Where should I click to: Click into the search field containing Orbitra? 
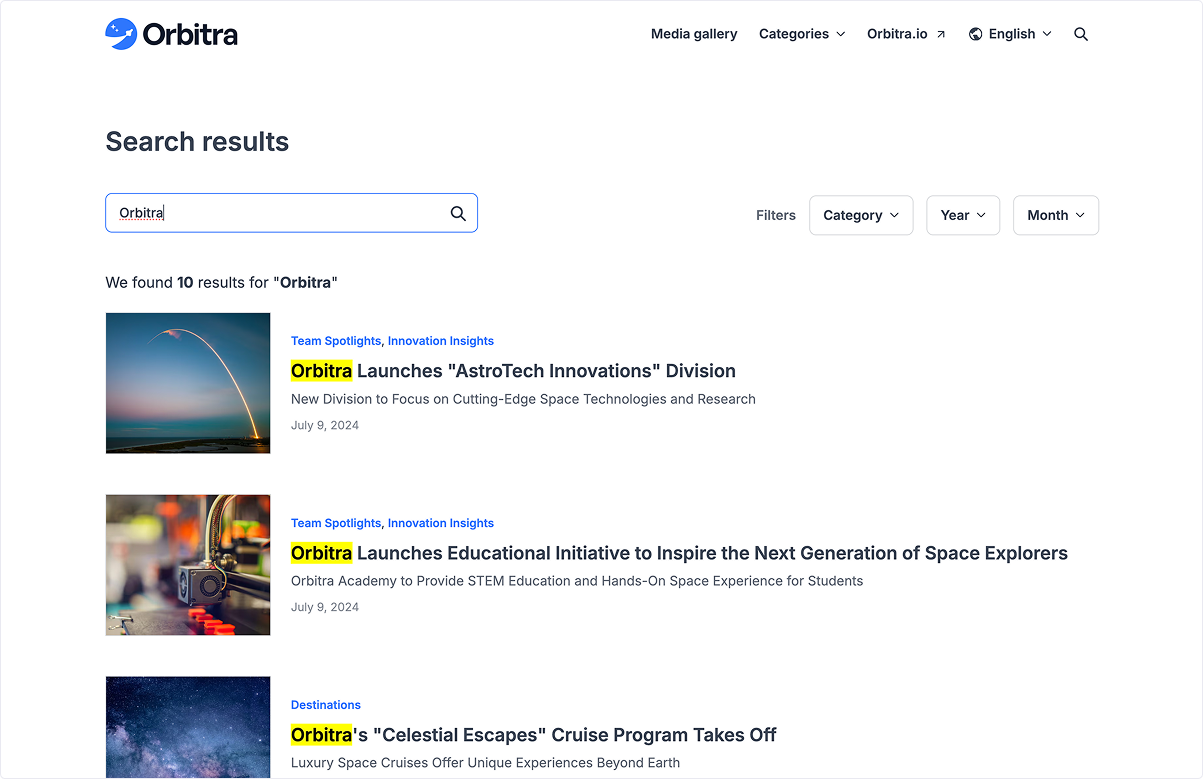[291, 213]
